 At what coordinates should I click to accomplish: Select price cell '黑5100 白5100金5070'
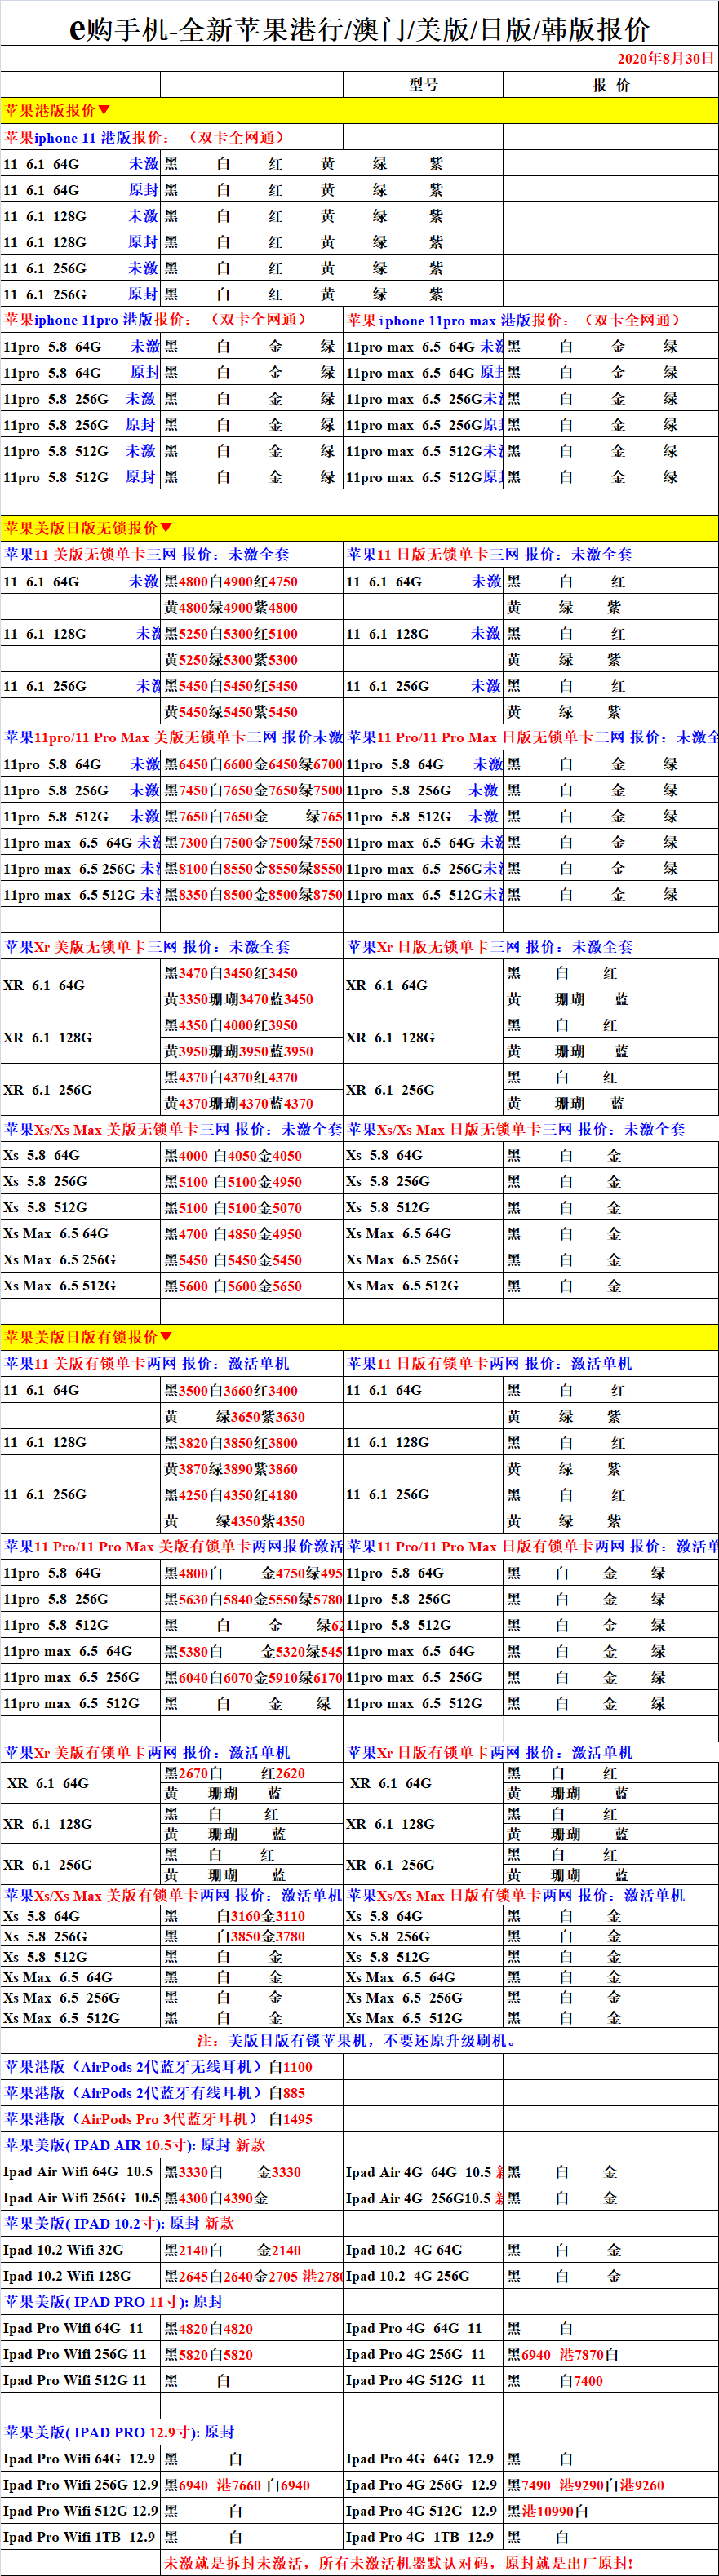coord(252,1207)
